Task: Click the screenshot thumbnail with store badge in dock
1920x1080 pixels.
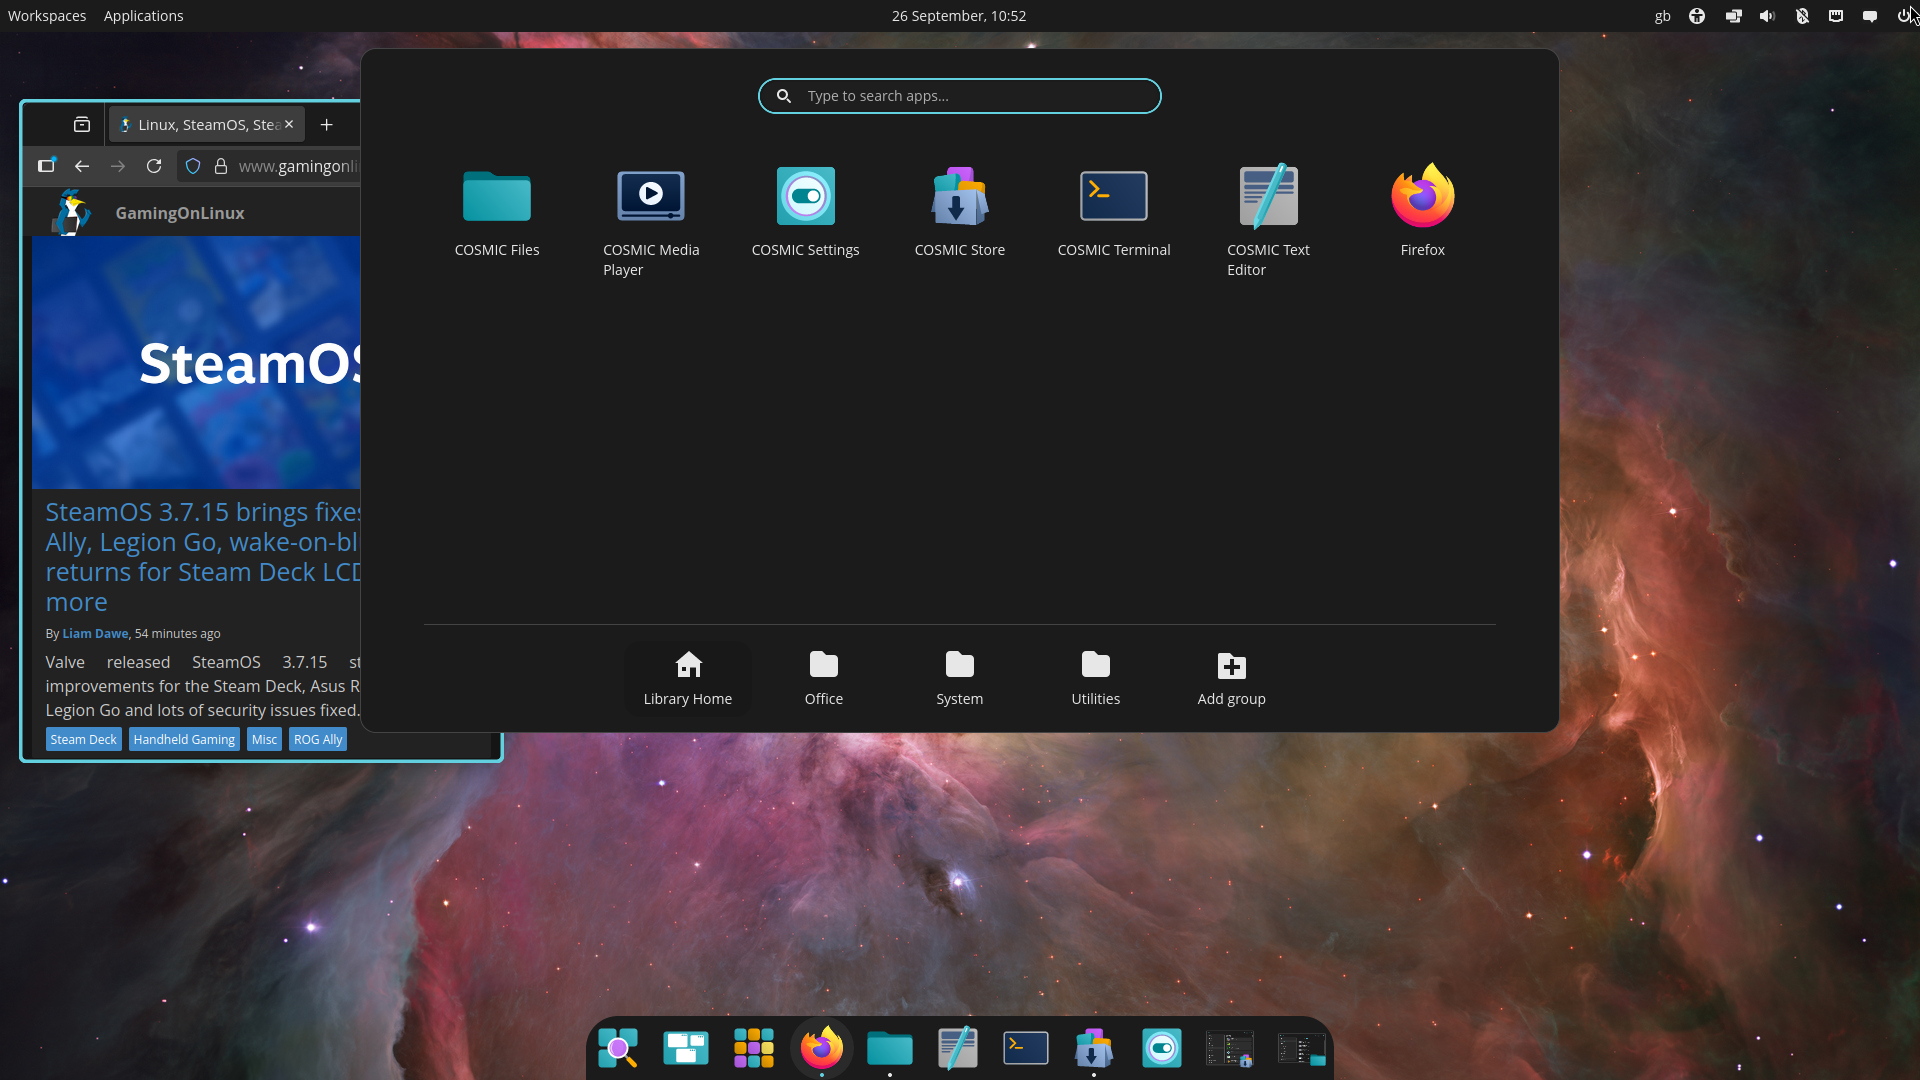Action: (1230, 1048)
